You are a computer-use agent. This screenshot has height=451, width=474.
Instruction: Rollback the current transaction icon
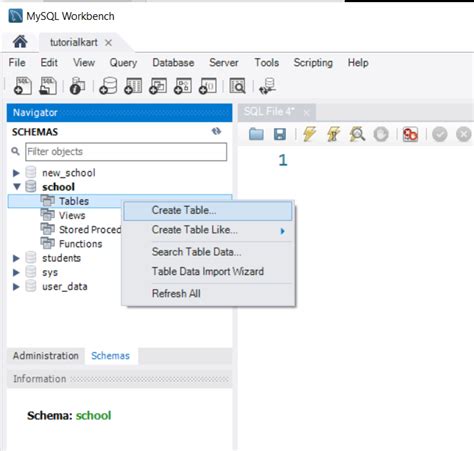(x=464, y=135)
